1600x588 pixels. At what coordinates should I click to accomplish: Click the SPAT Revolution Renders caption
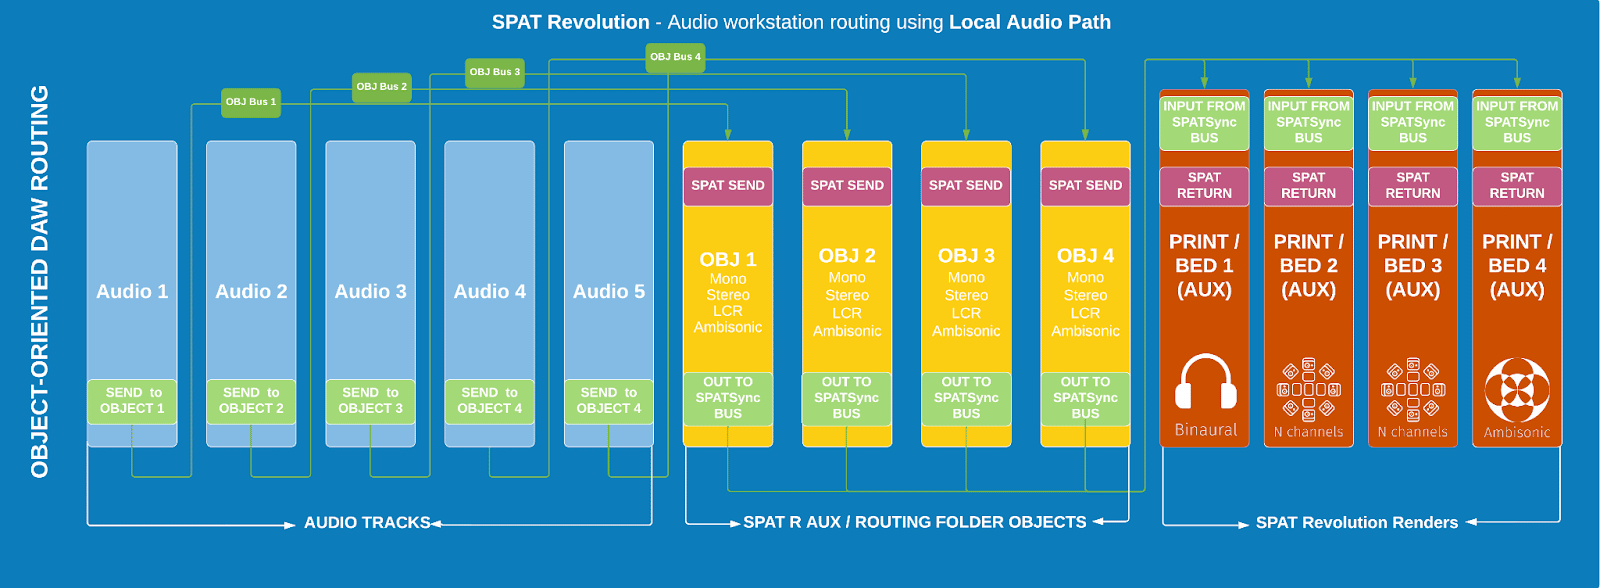tap(1356, 523)
